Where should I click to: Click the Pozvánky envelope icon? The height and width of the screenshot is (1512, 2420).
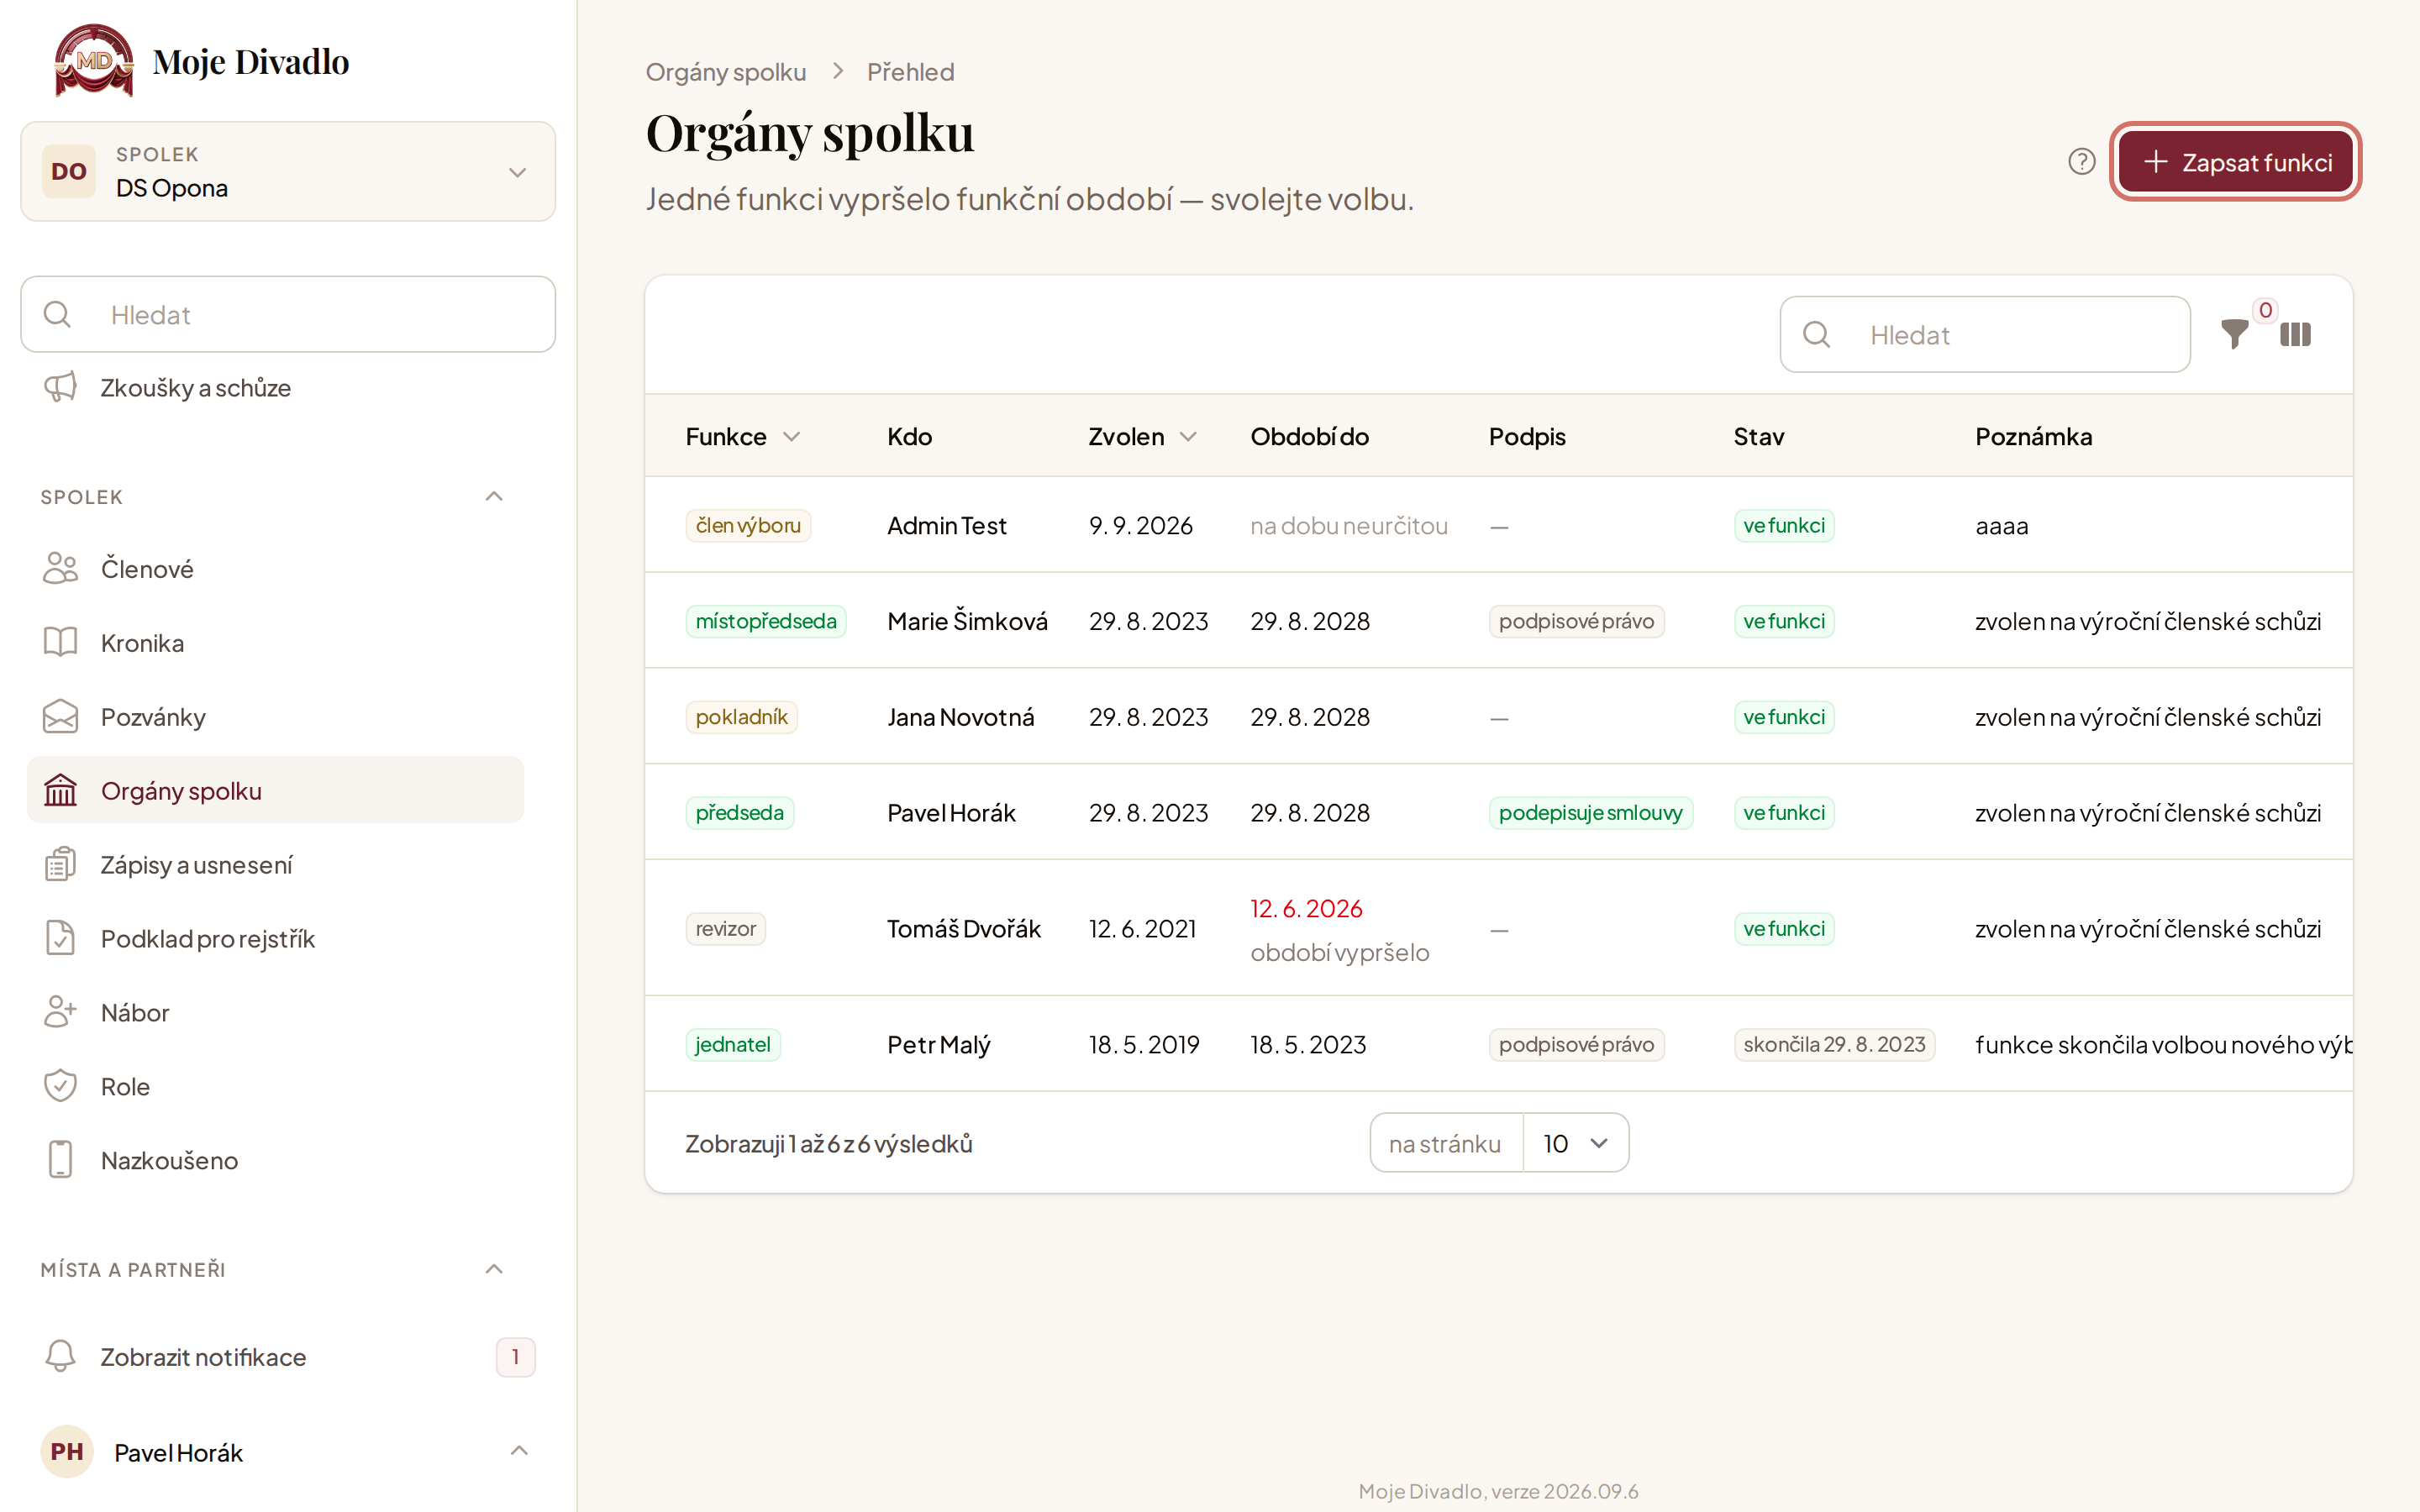[x=60, y=716]
